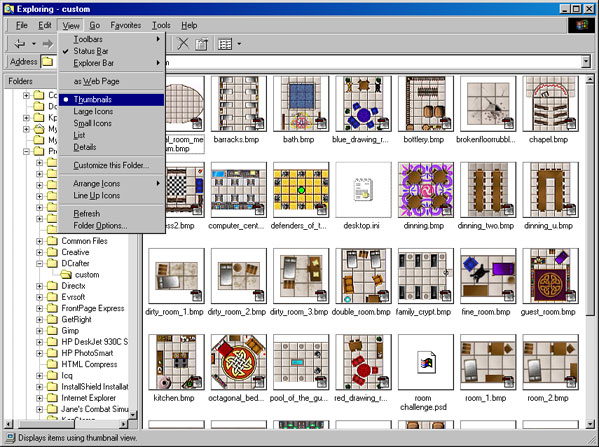Open the Go menu
This screenshot has height=447, width=599.
click(x=95, y=26)
